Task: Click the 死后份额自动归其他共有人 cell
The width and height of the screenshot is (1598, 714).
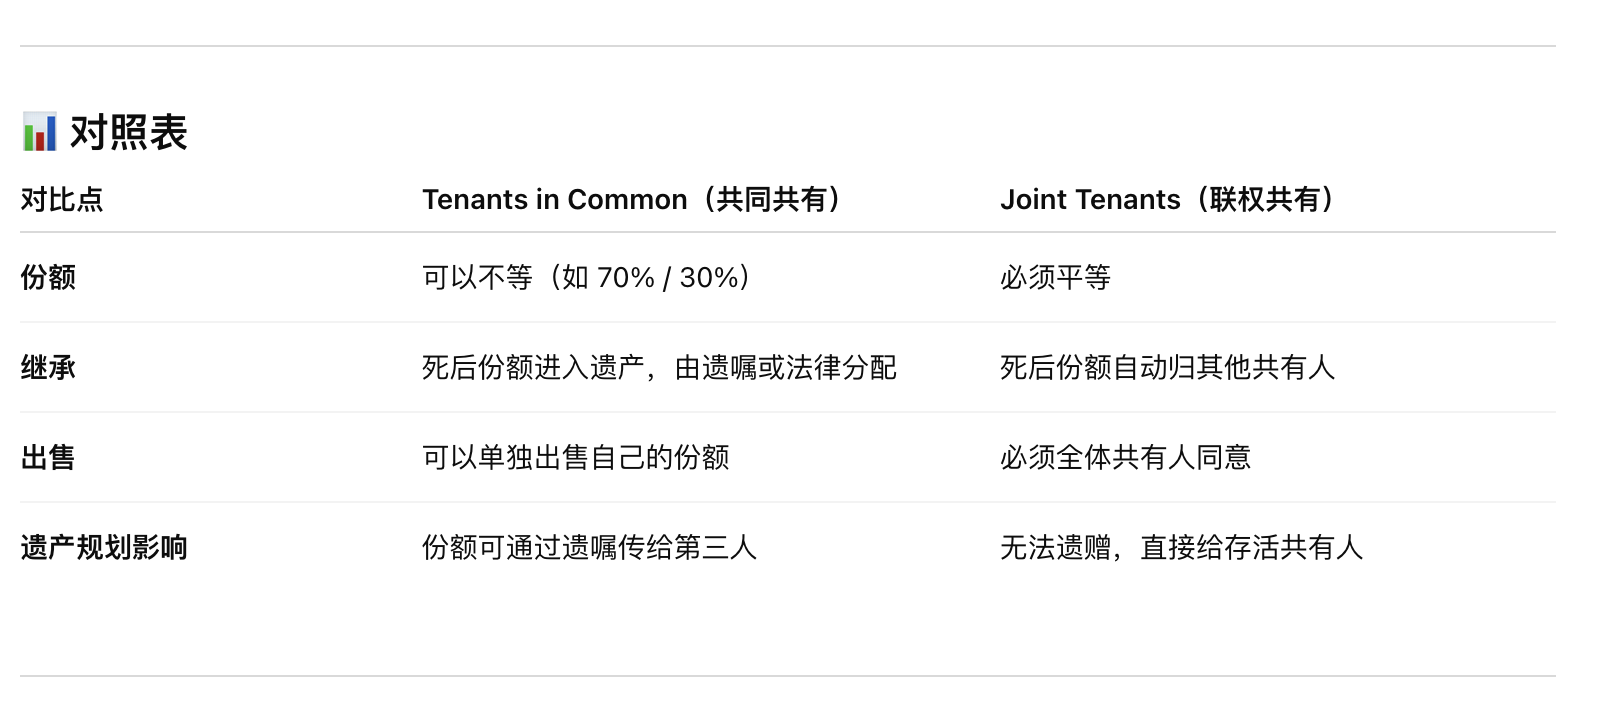Action: point(1168,367)
